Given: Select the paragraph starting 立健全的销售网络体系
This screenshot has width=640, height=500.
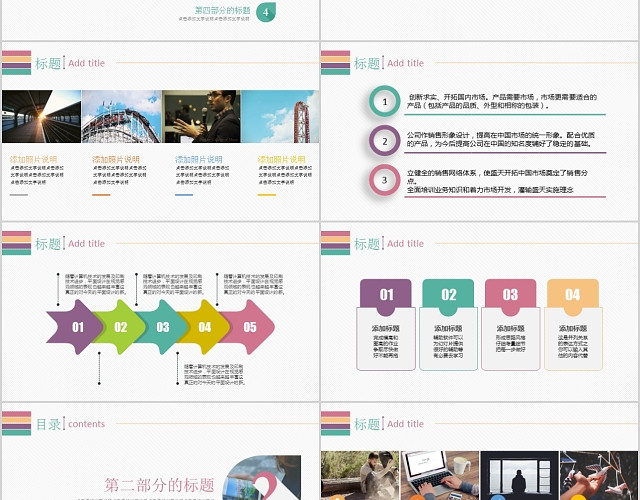Looking at the screenshot, I should (497, 181).
